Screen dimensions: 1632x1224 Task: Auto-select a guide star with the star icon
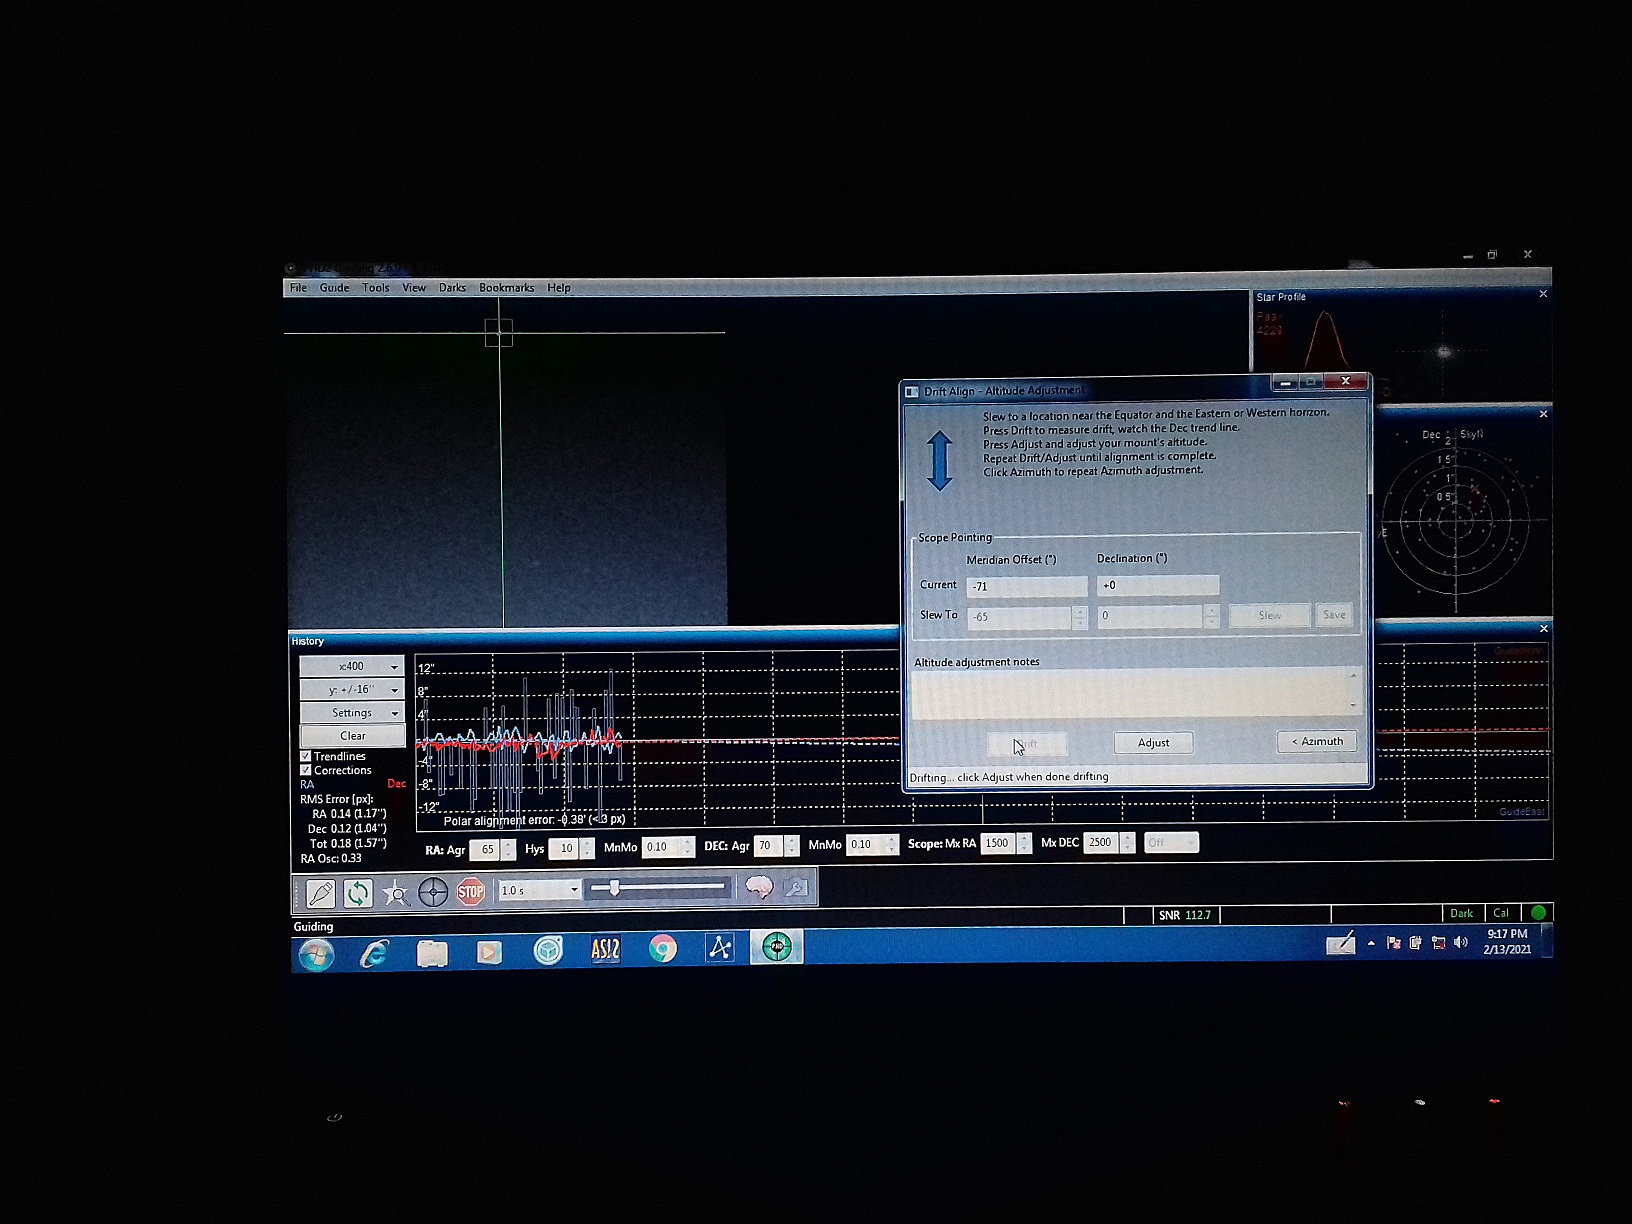click(x=396, y=892)
